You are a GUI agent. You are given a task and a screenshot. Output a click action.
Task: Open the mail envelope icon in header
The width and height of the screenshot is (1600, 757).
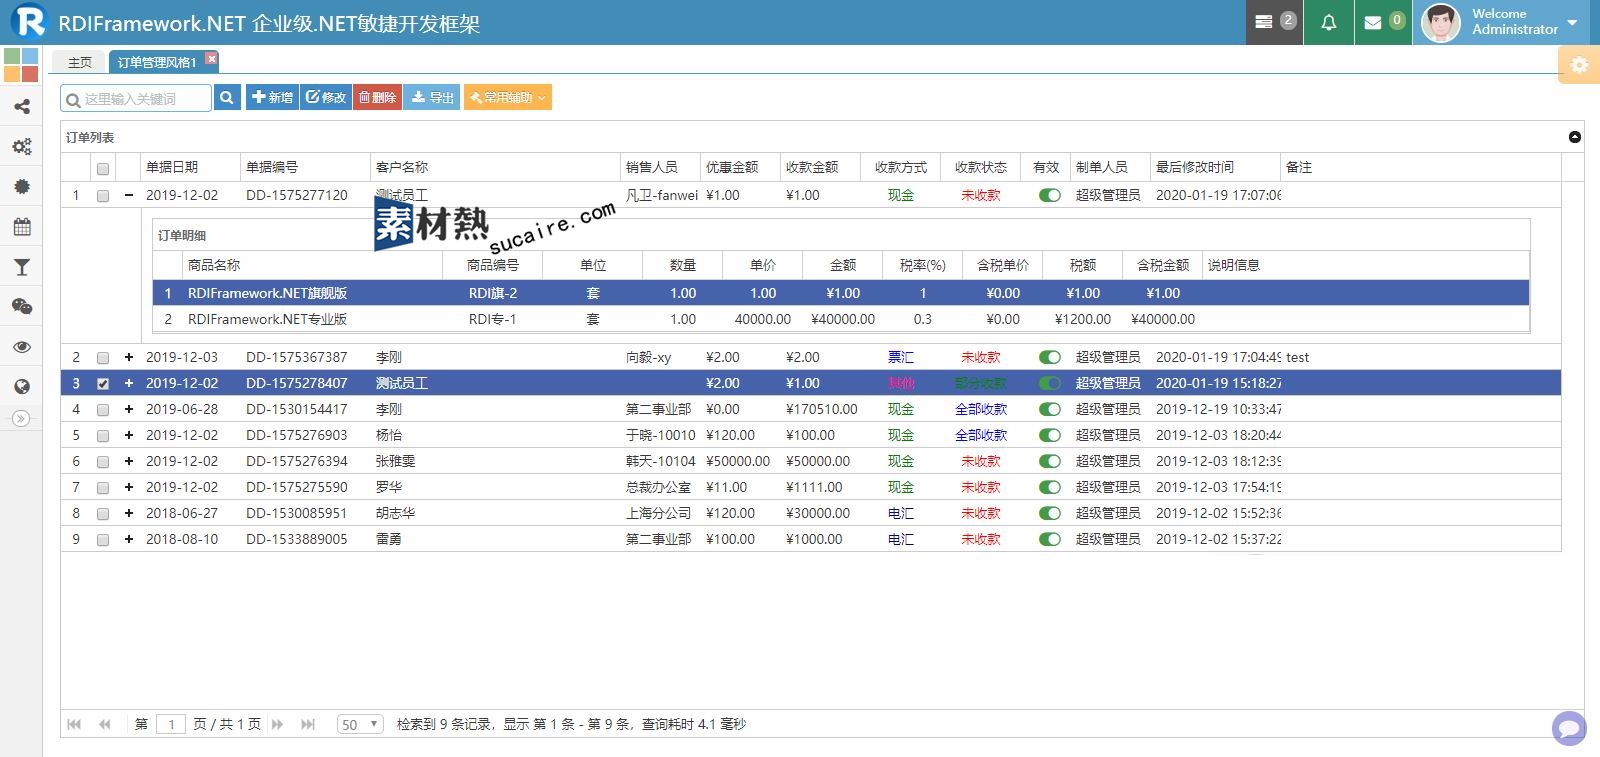(x=1373, y=22)
